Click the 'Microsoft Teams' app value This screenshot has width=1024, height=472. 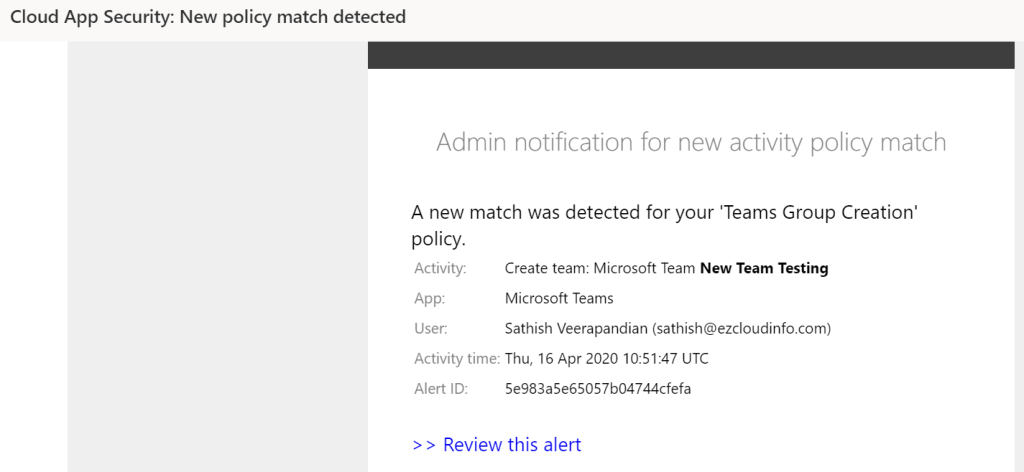click(x=559, y=298)
